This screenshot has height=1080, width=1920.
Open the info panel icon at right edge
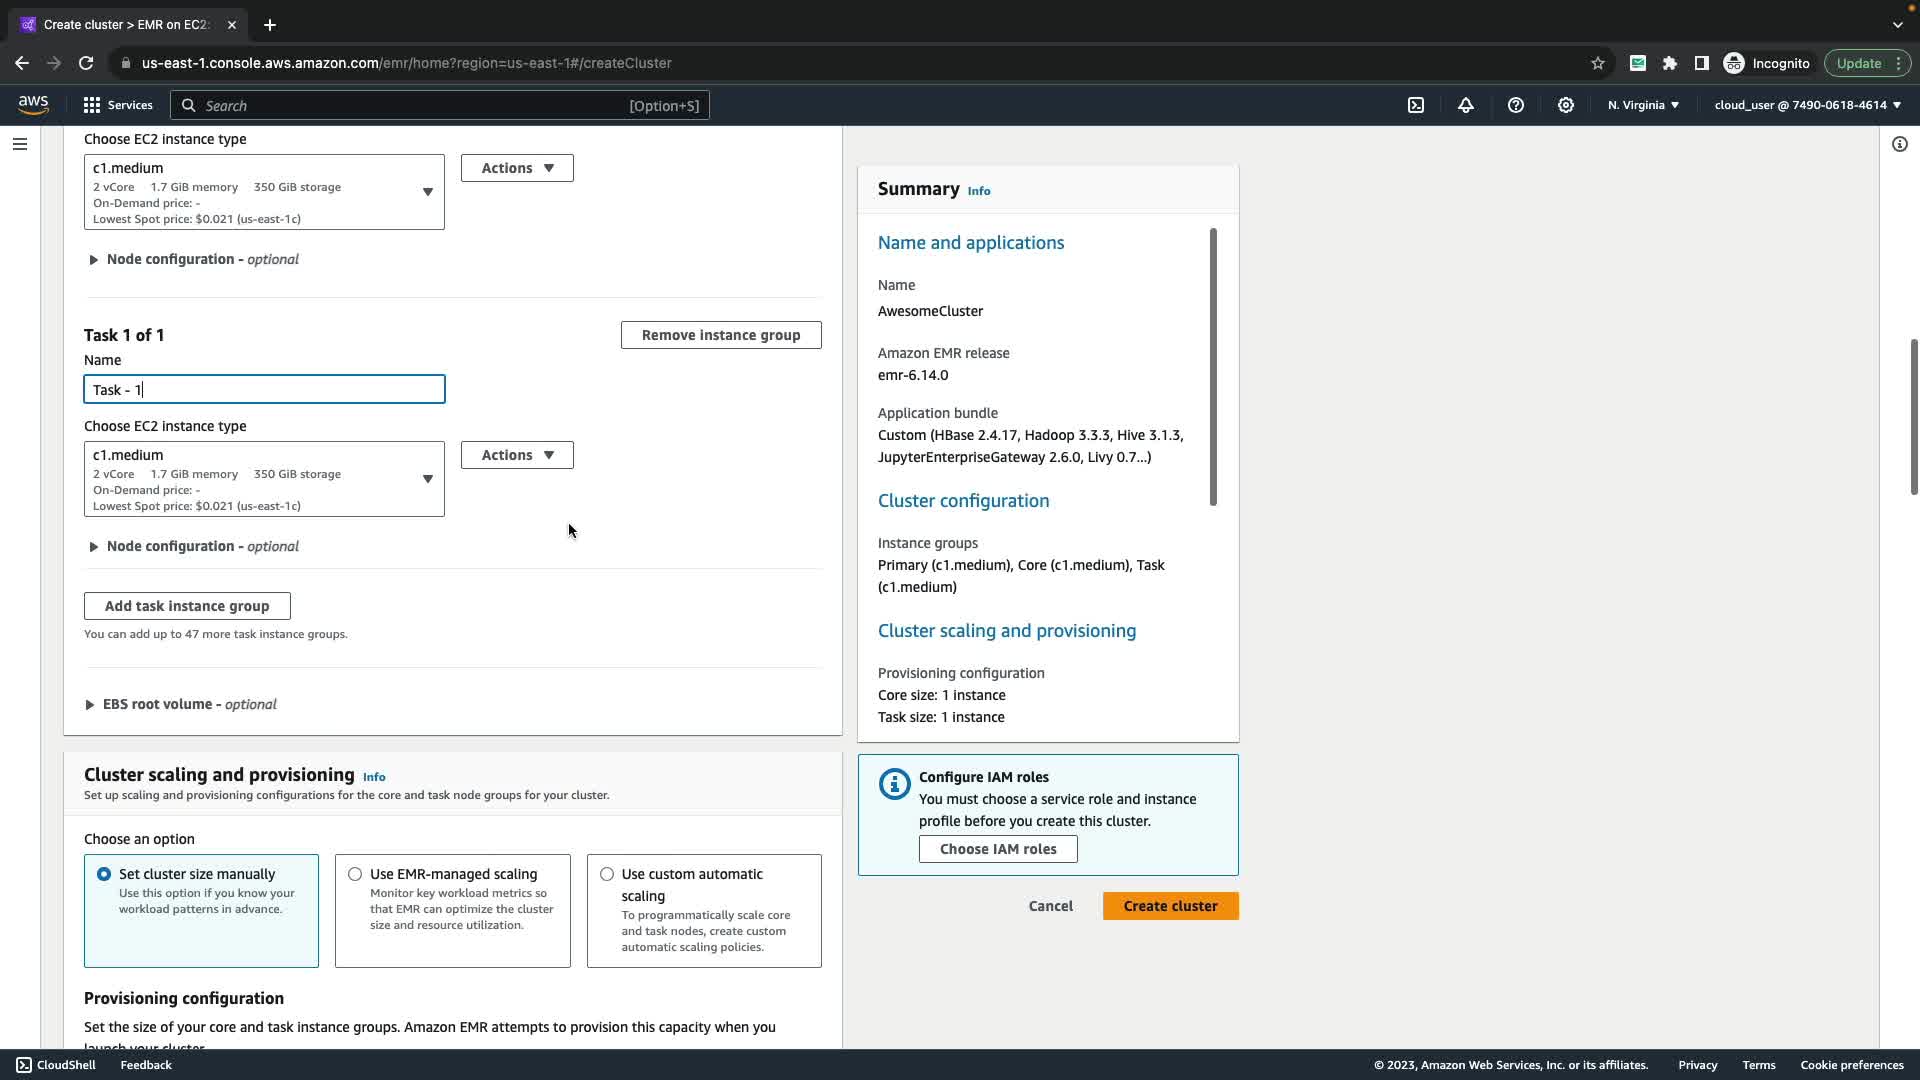pyautogui.click(x=1900, y=144)
